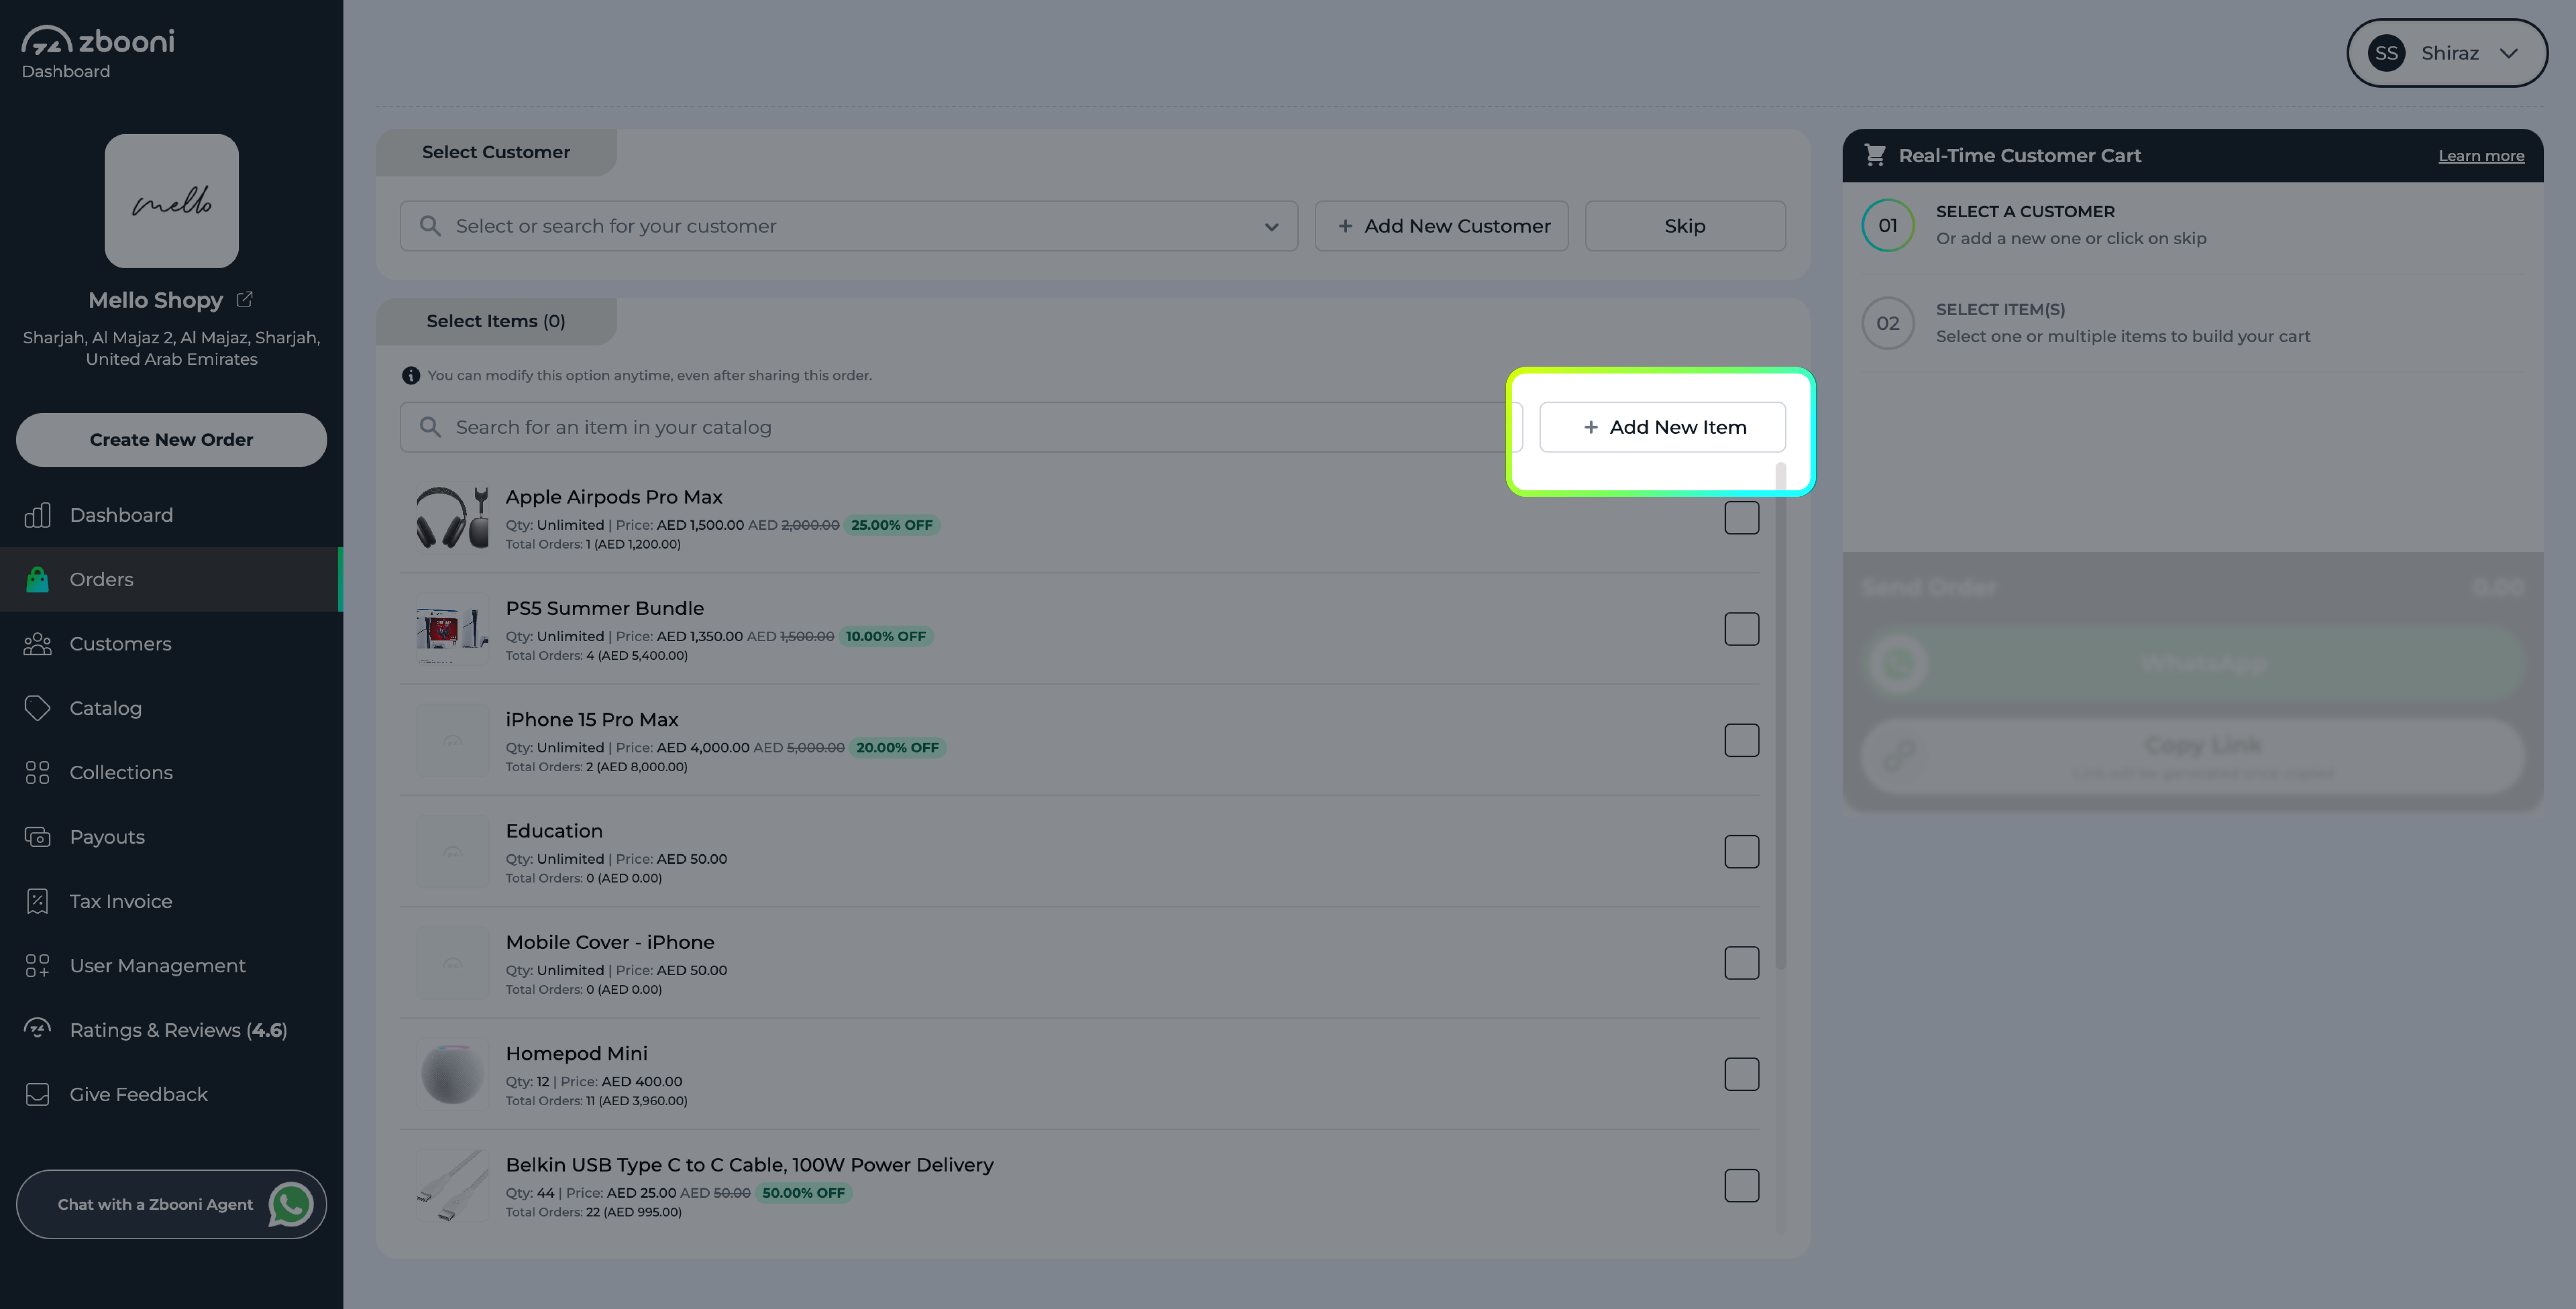
Task: Click the Collections grid icon
Action: tap(37, 773)
